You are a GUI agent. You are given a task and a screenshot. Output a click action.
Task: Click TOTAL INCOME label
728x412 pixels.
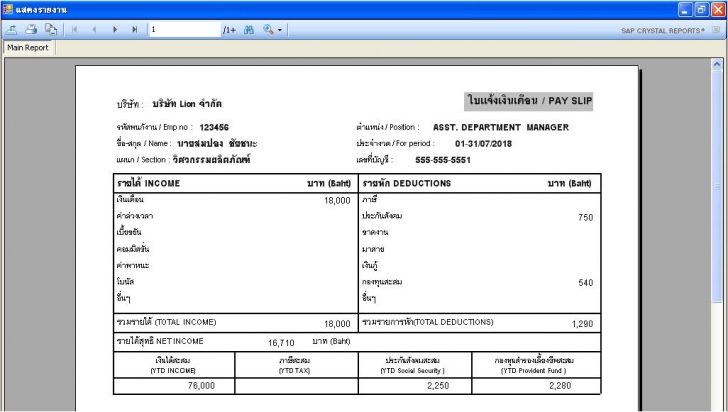pyautogui.click(x=166, y=322)
